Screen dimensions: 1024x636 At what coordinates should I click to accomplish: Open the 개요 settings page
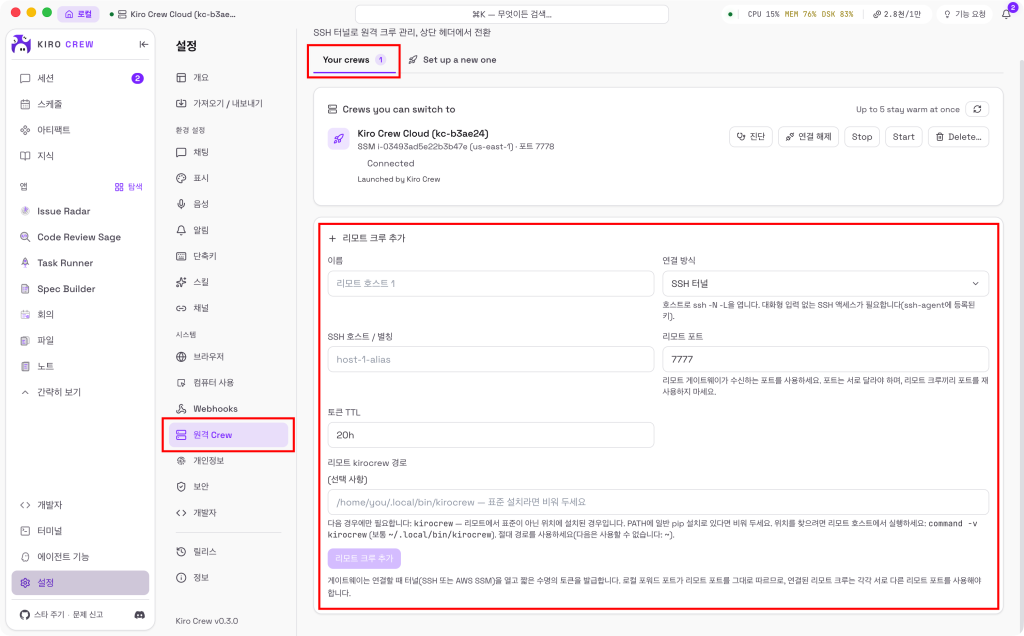[228, 78]
